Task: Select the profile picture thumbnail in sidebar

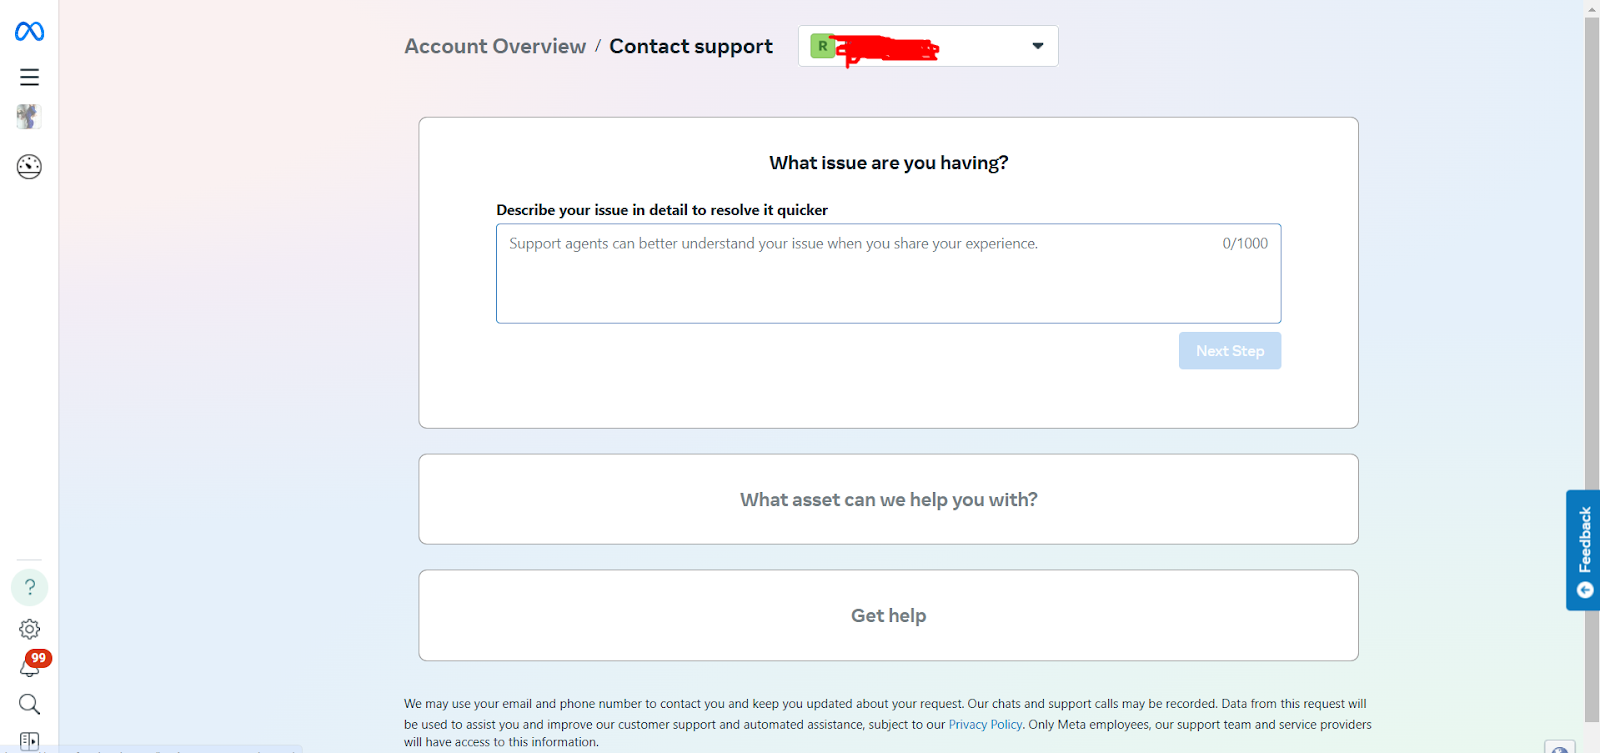Action: pyautogui.click(x=28, y=117)
